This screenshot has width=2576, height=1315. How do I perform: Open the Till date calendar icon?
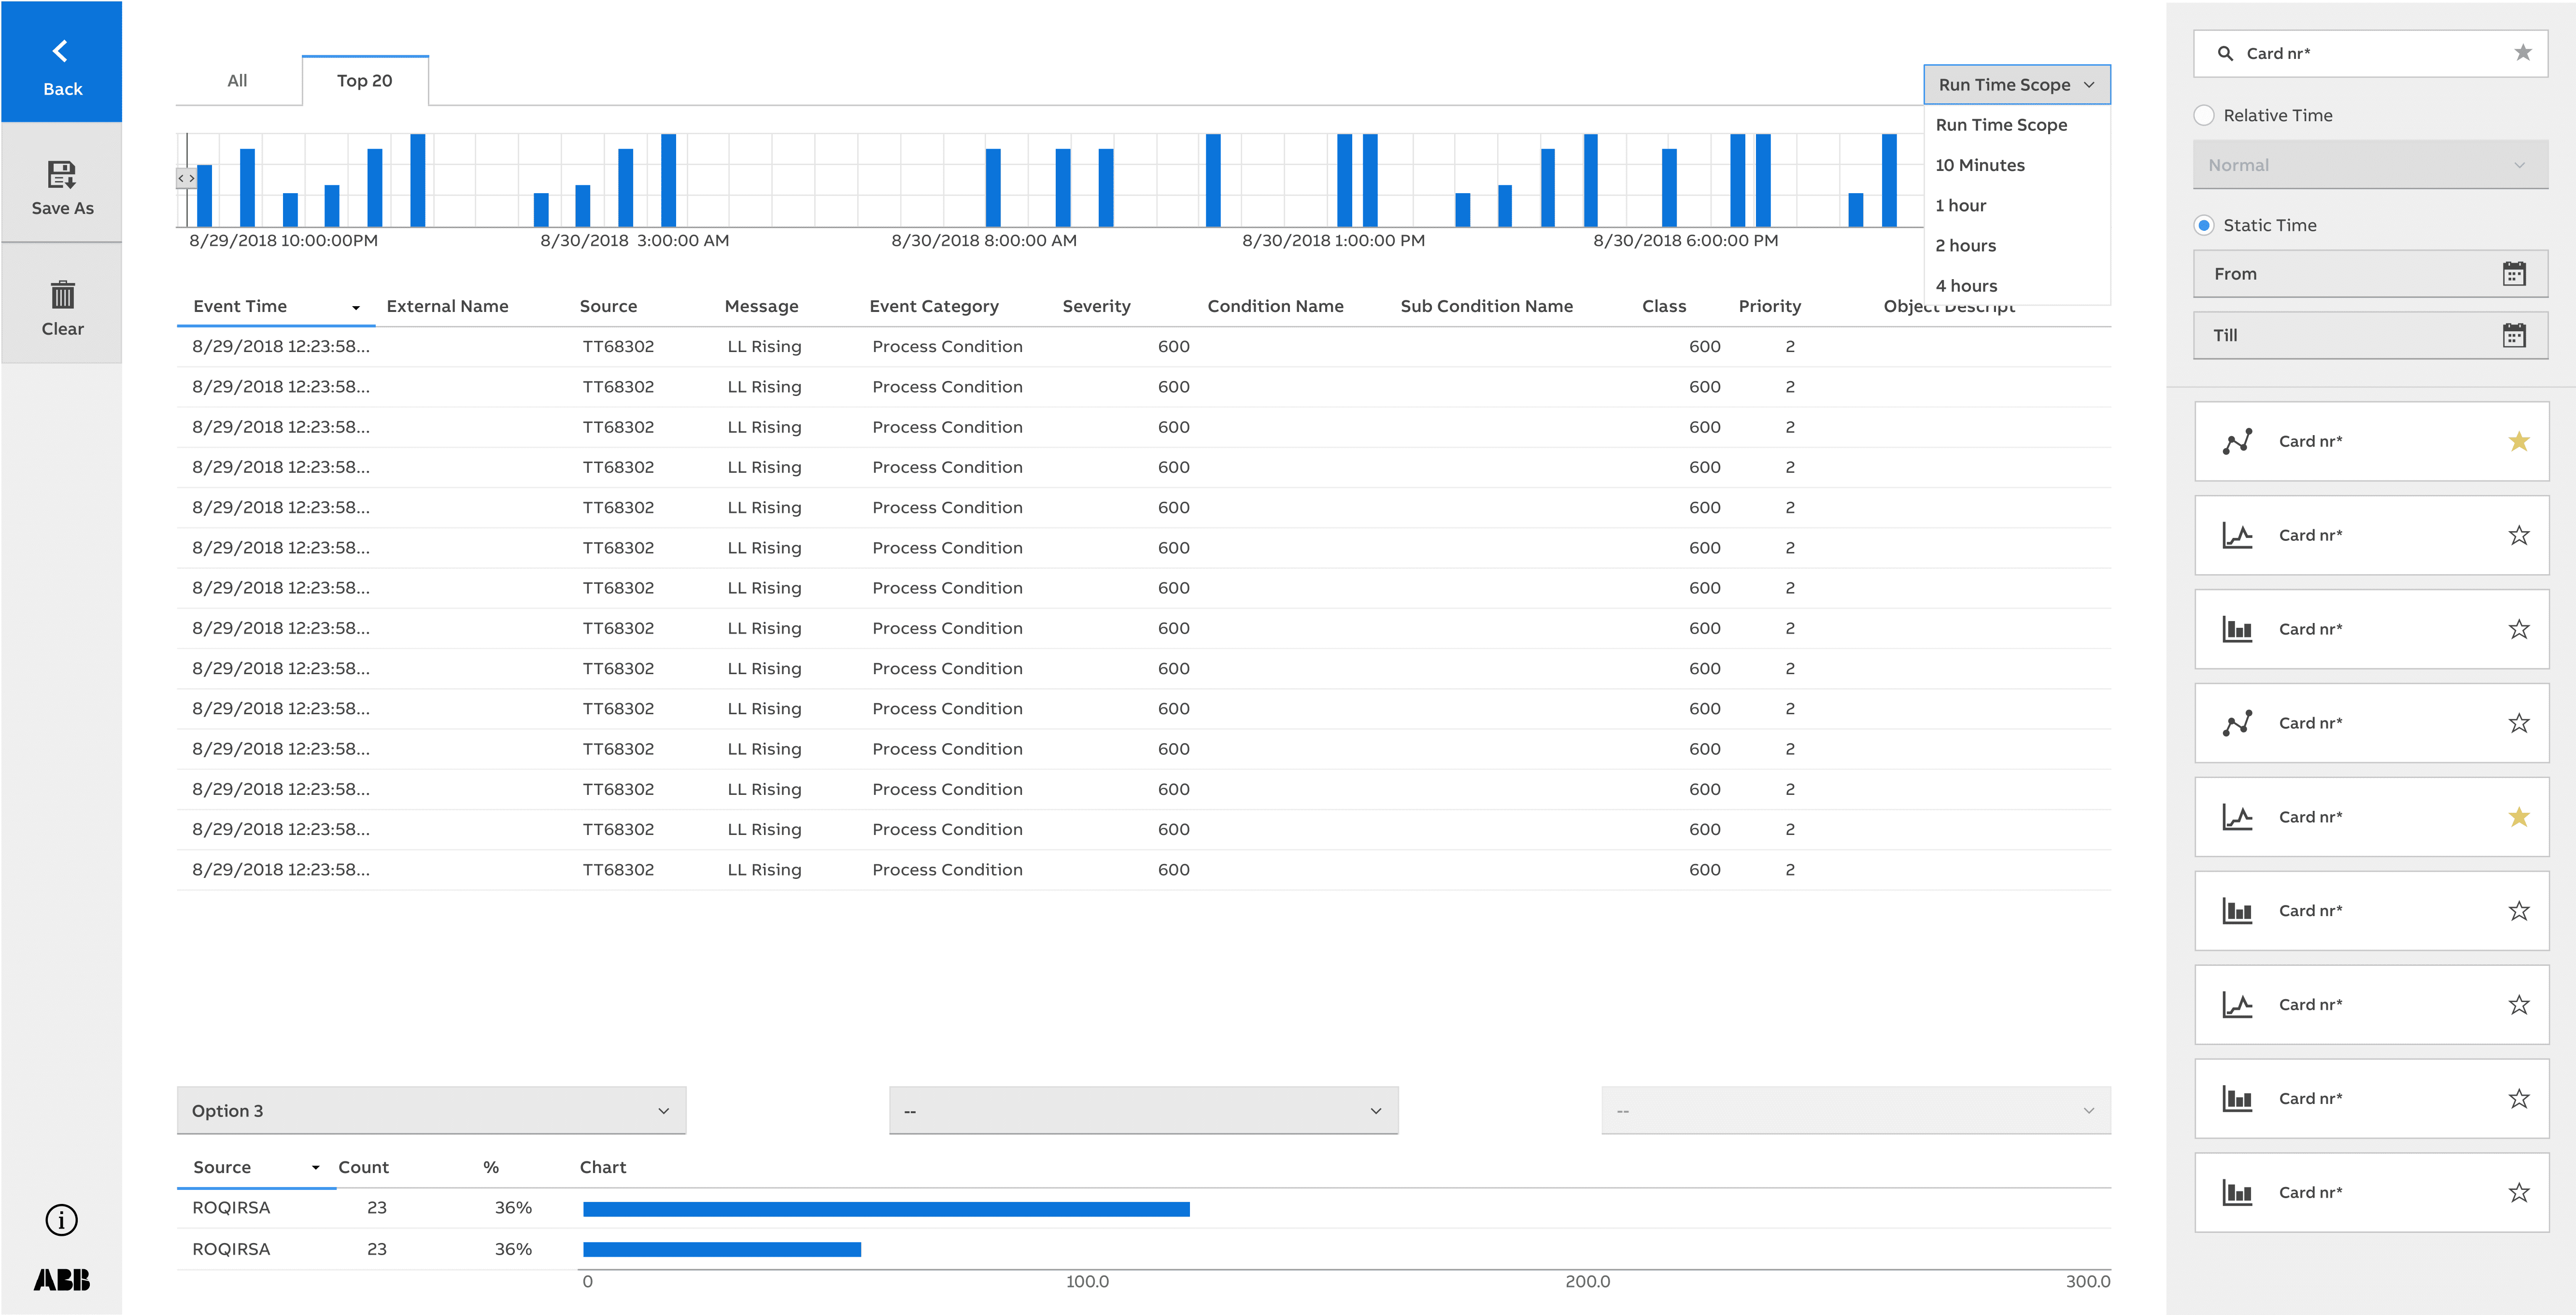point(2514,335)
